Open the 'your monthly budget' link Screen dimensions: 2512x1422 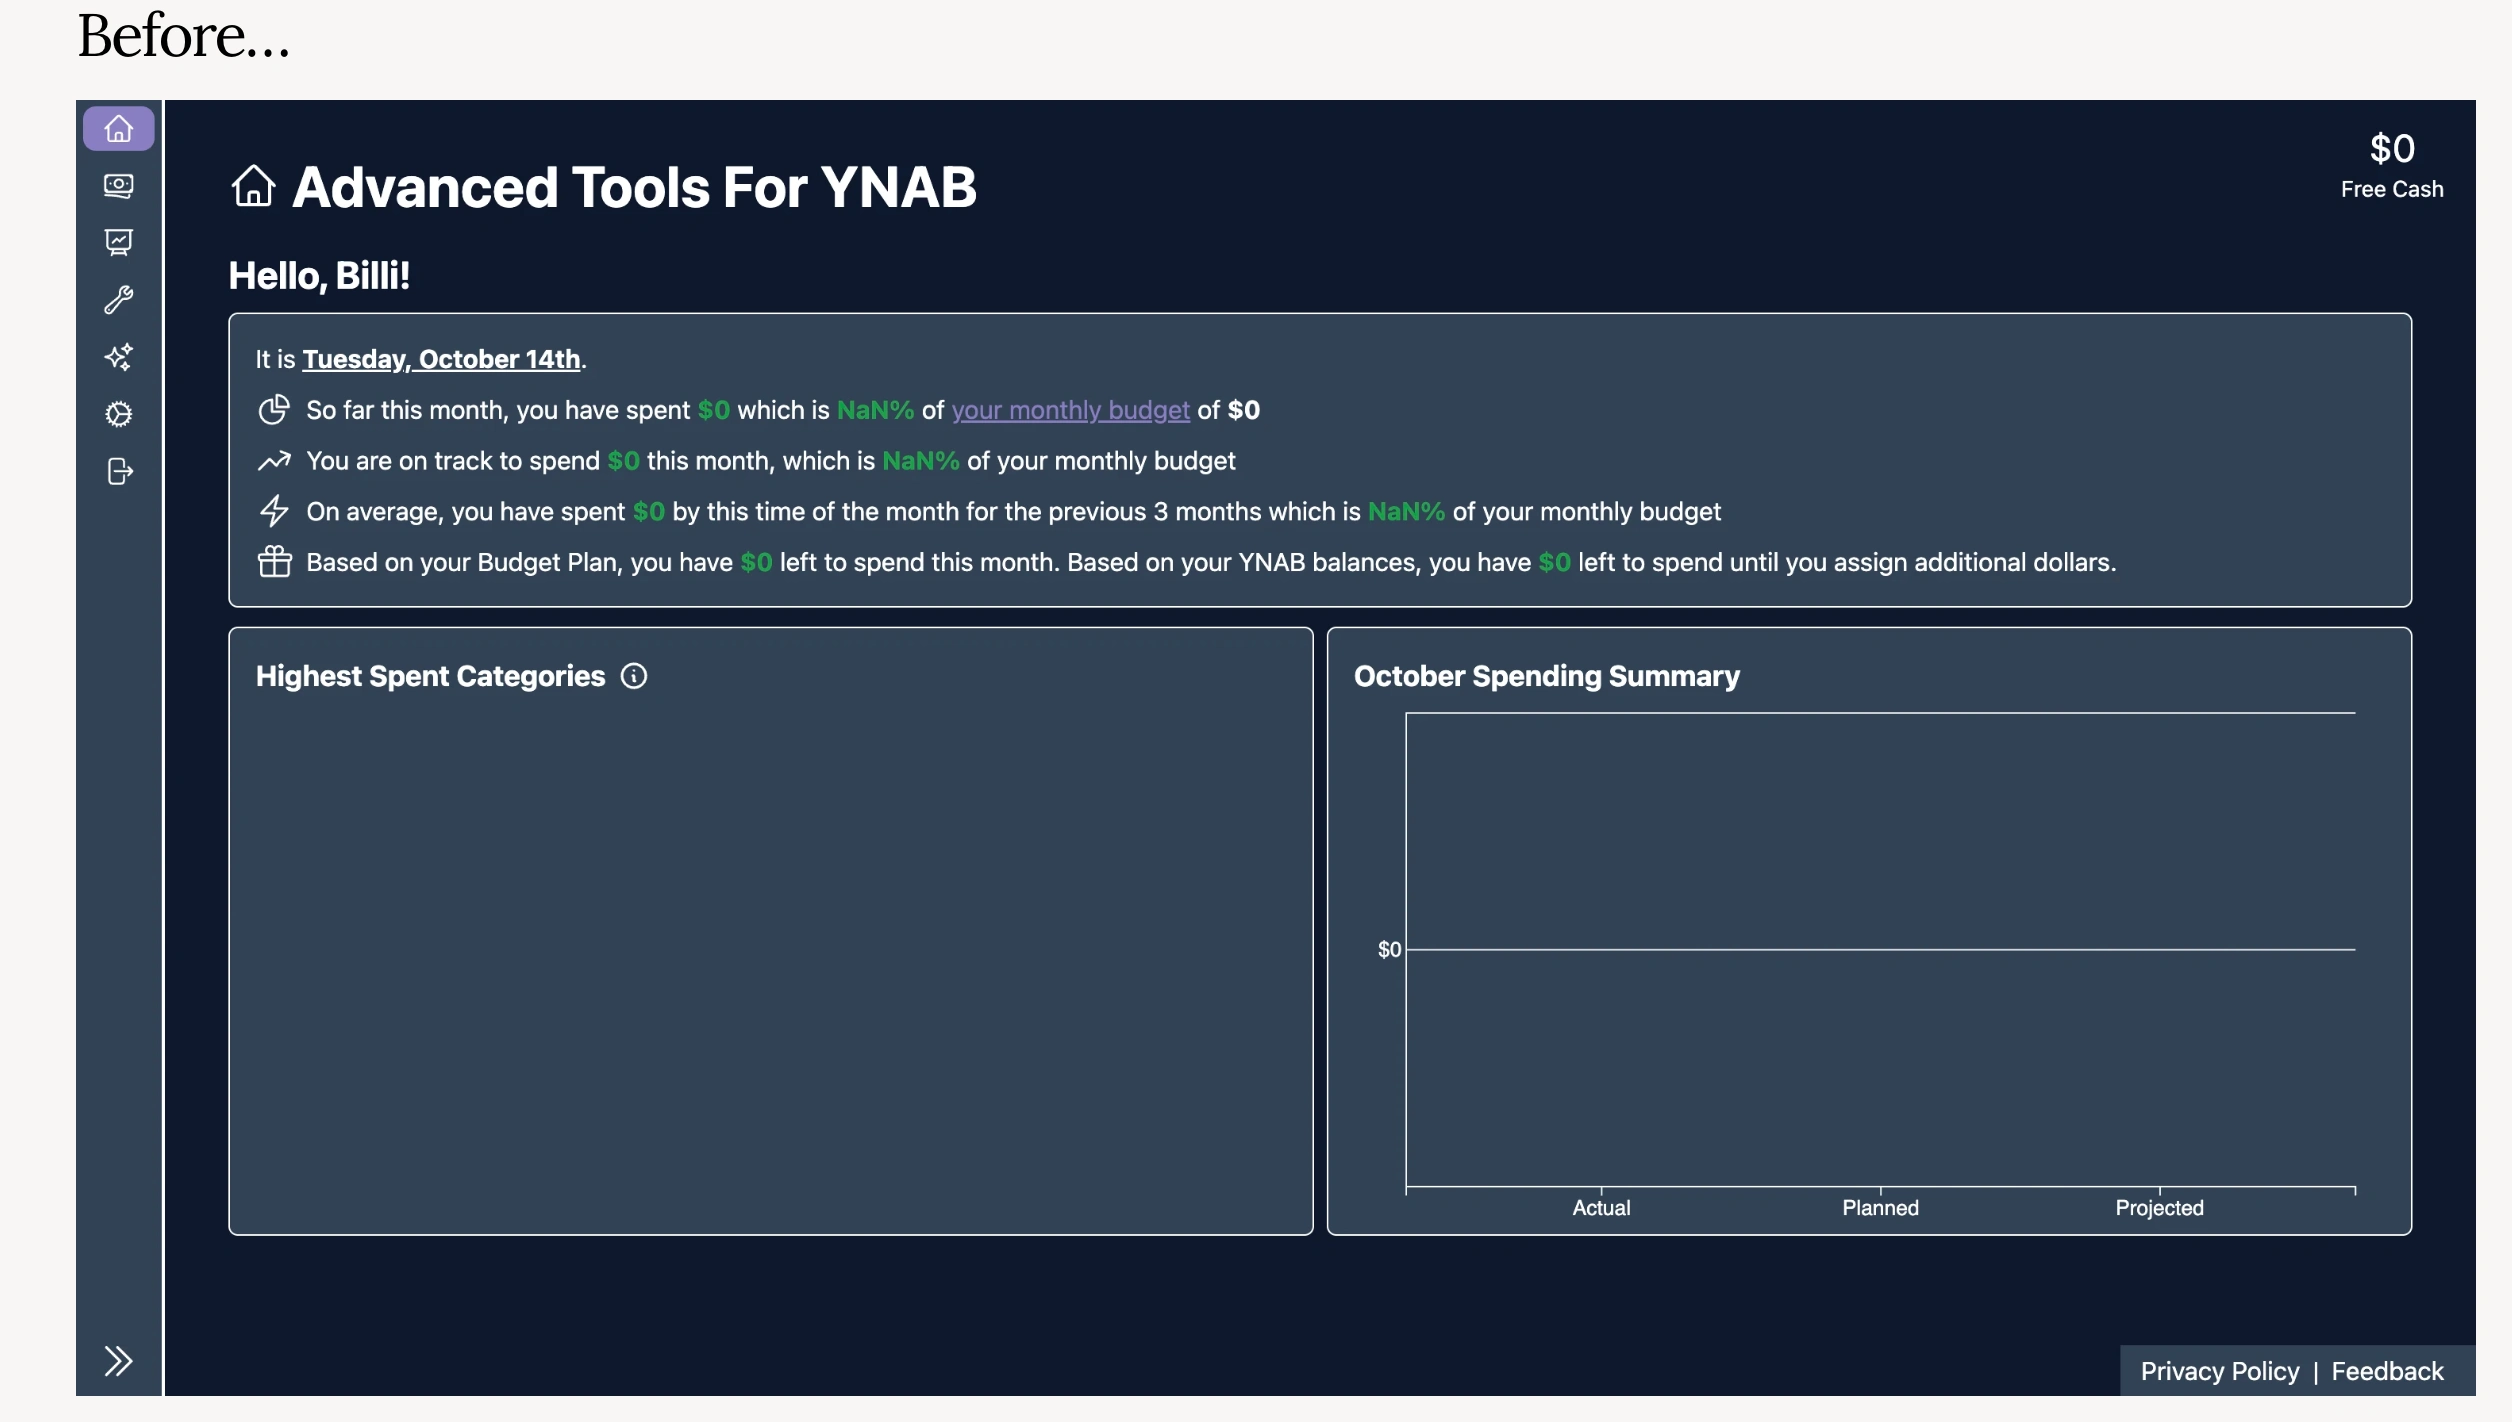1070,410
